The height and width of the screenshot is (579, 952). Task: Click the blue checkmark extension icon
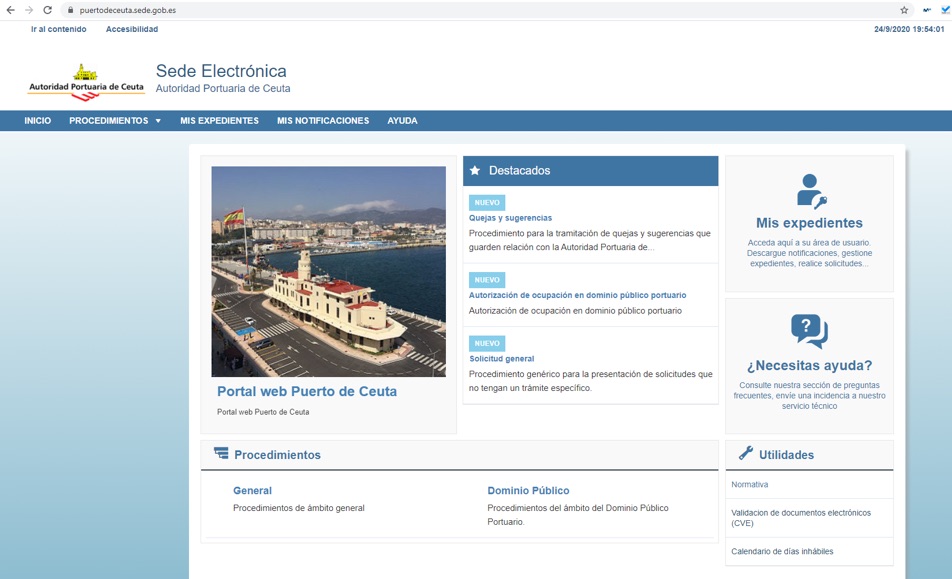tap(946, 10)
